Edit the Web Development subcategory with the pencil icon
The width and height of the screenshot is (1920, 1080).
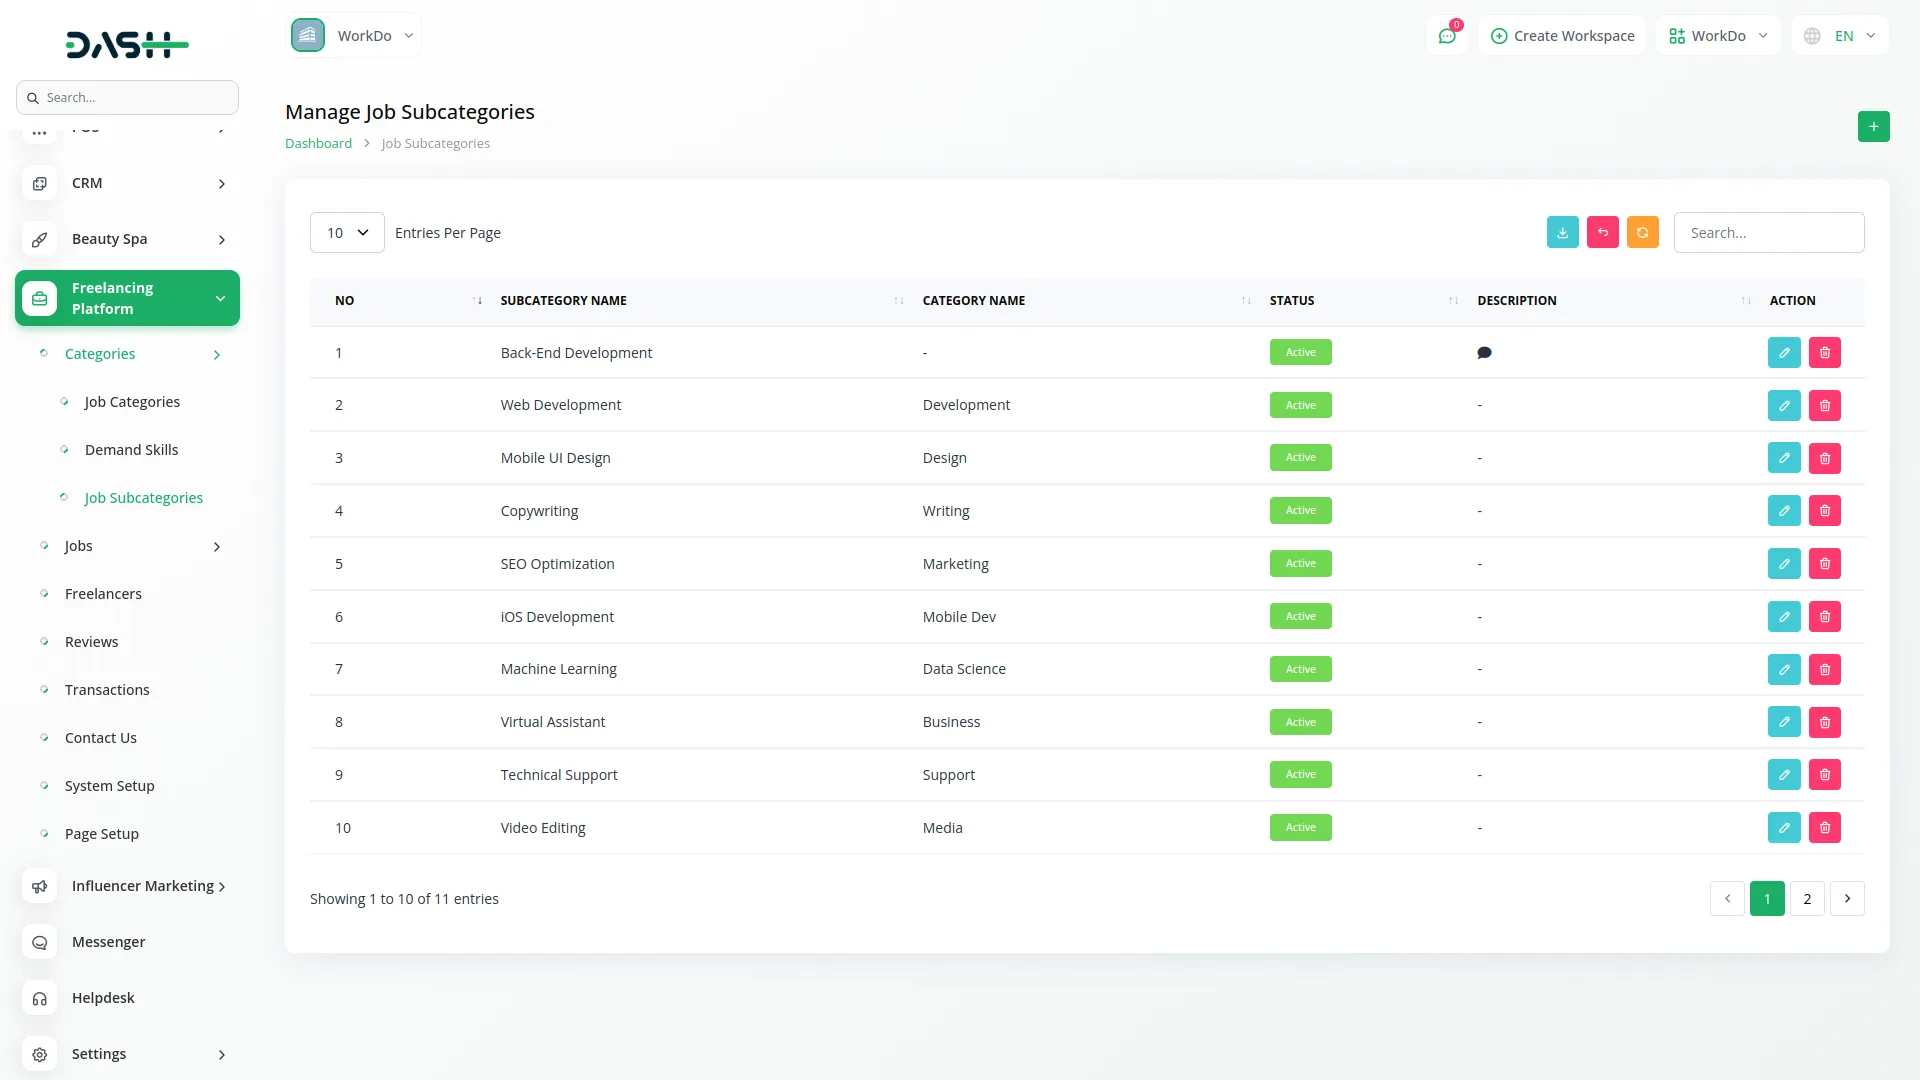pyautogui.click(x=1784, y=405)
